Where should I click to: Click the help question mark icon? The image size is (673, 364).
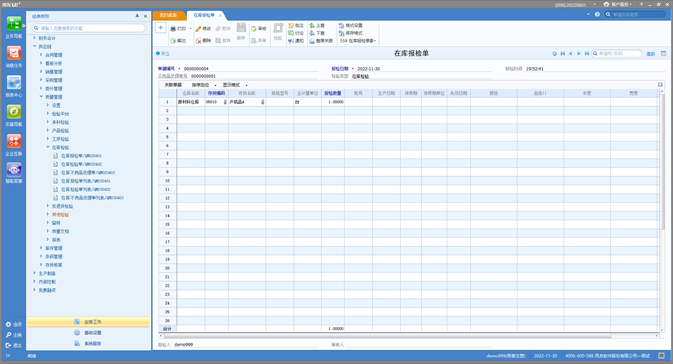[x=597, y=15]
